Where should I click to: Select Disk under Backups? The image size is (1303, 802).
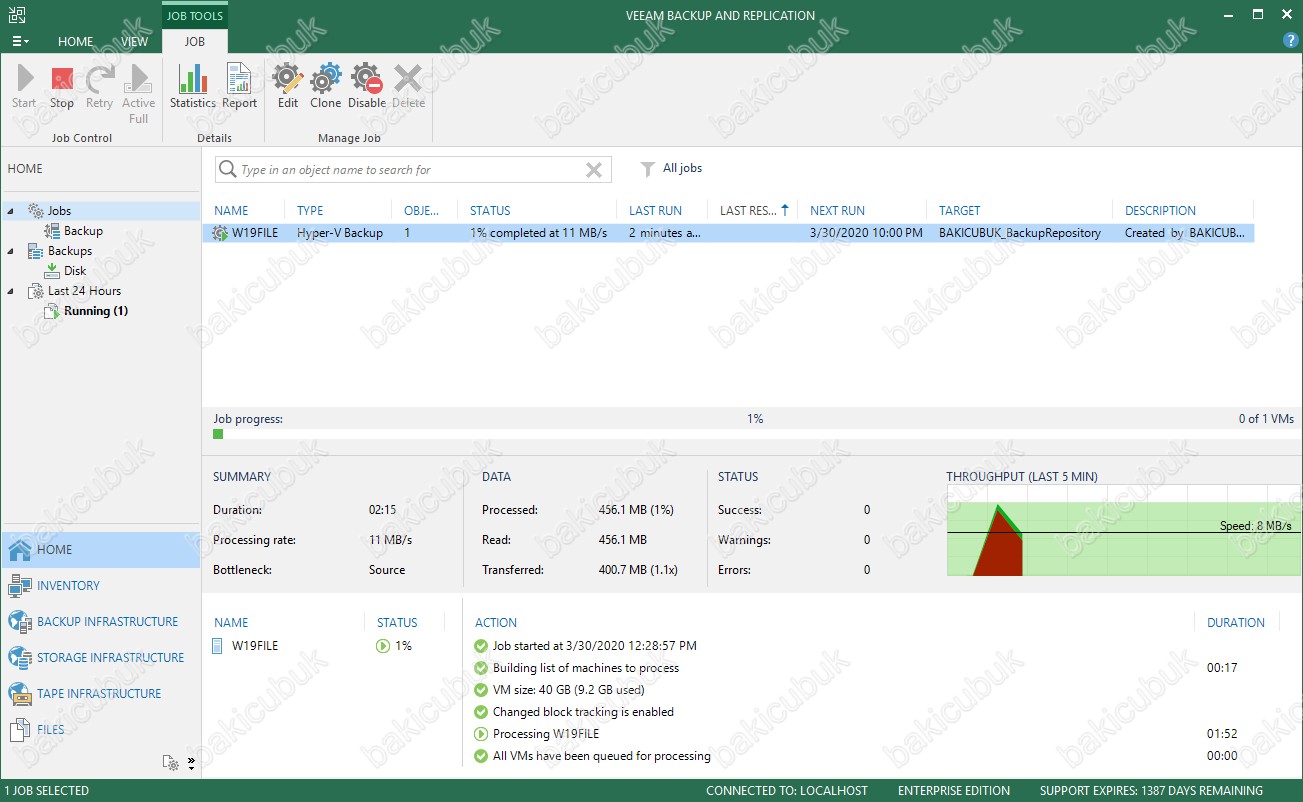(75, 271)
